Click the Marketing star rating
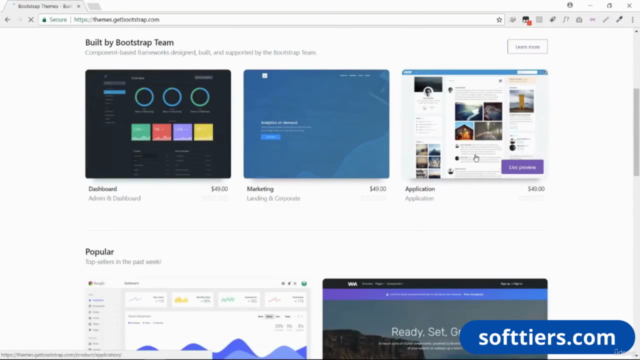This screenshot has height=360, width=640. point(373,198)
